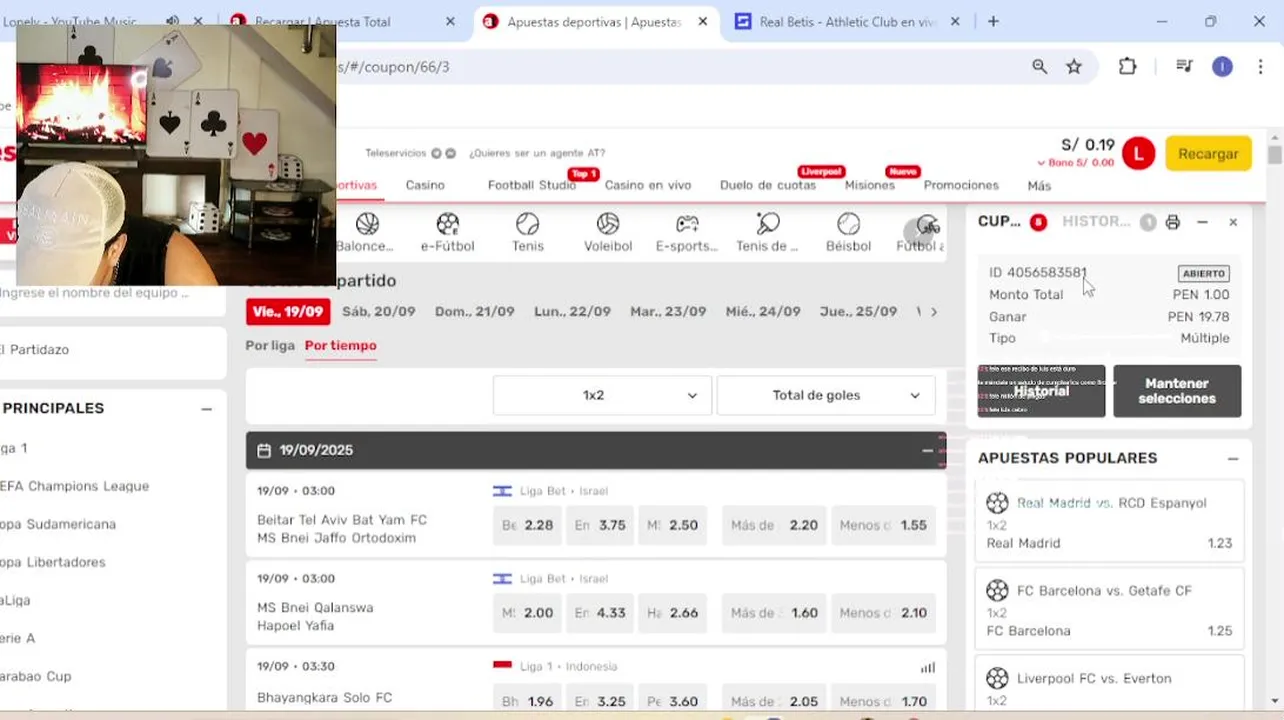Image resolution: width=1284 pixels, height=720 pixels.
Task: Choose the Béisbol sport icon
Action: pos(848,224)
